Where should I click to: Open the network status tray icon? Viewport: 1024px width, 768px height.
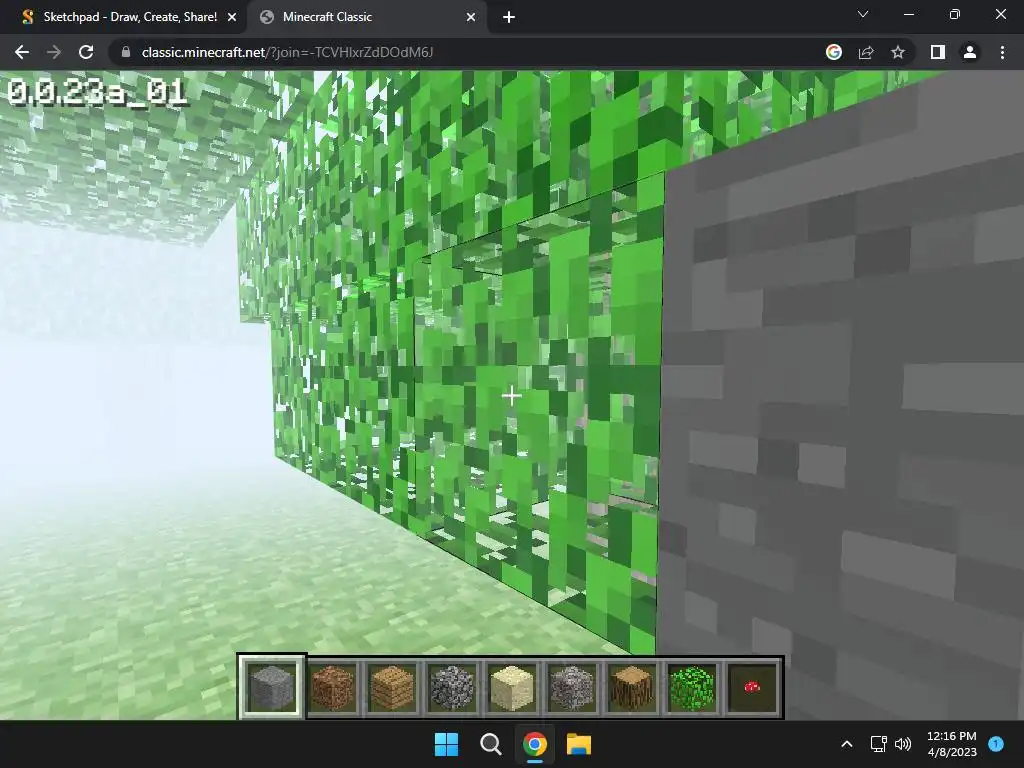coord(879,744)
